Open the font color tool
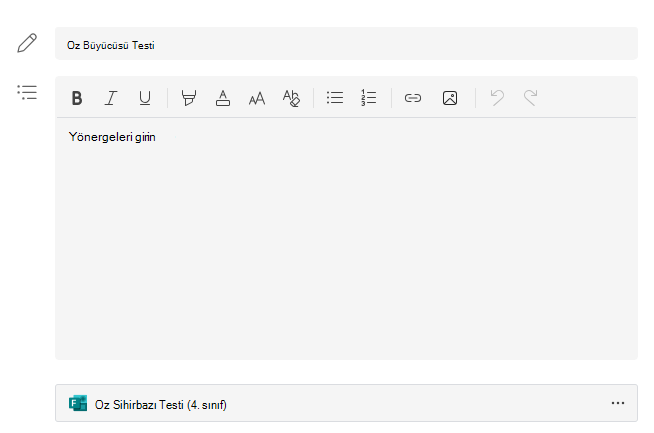Screen dimensions: 654x433 [223, 98]
